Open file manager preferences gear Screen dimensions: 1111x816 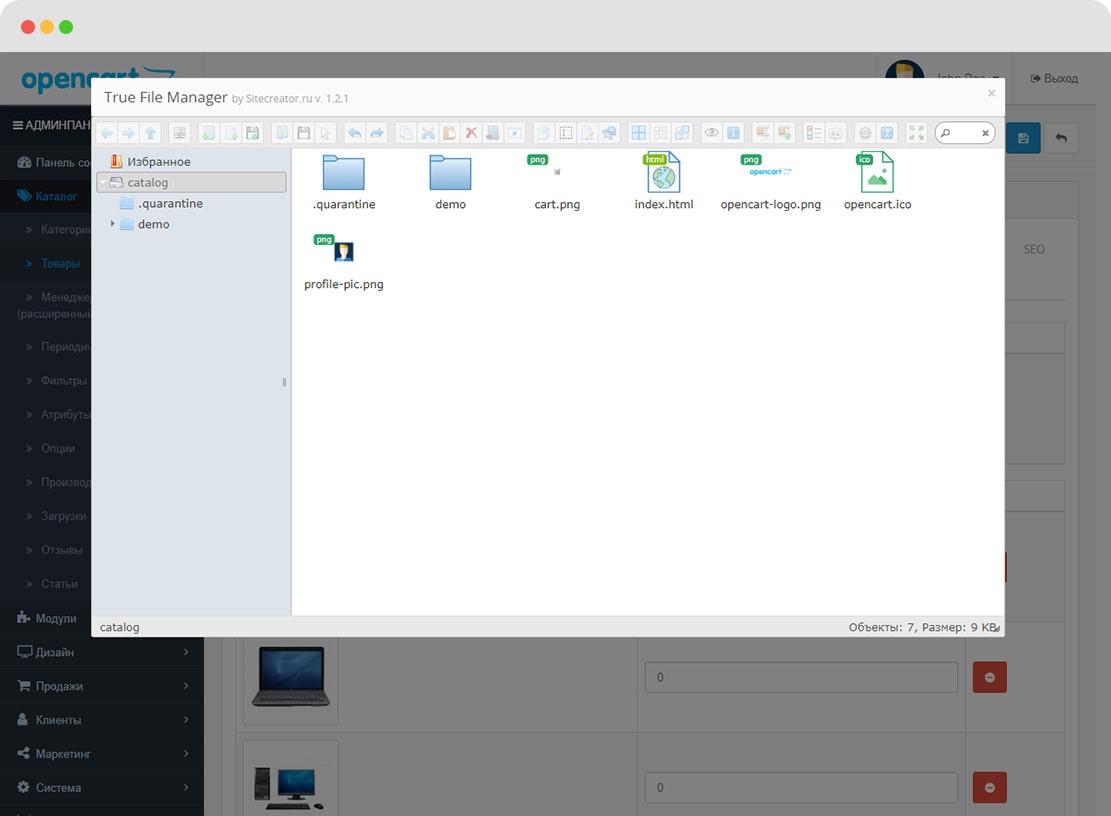pos(865,133)
